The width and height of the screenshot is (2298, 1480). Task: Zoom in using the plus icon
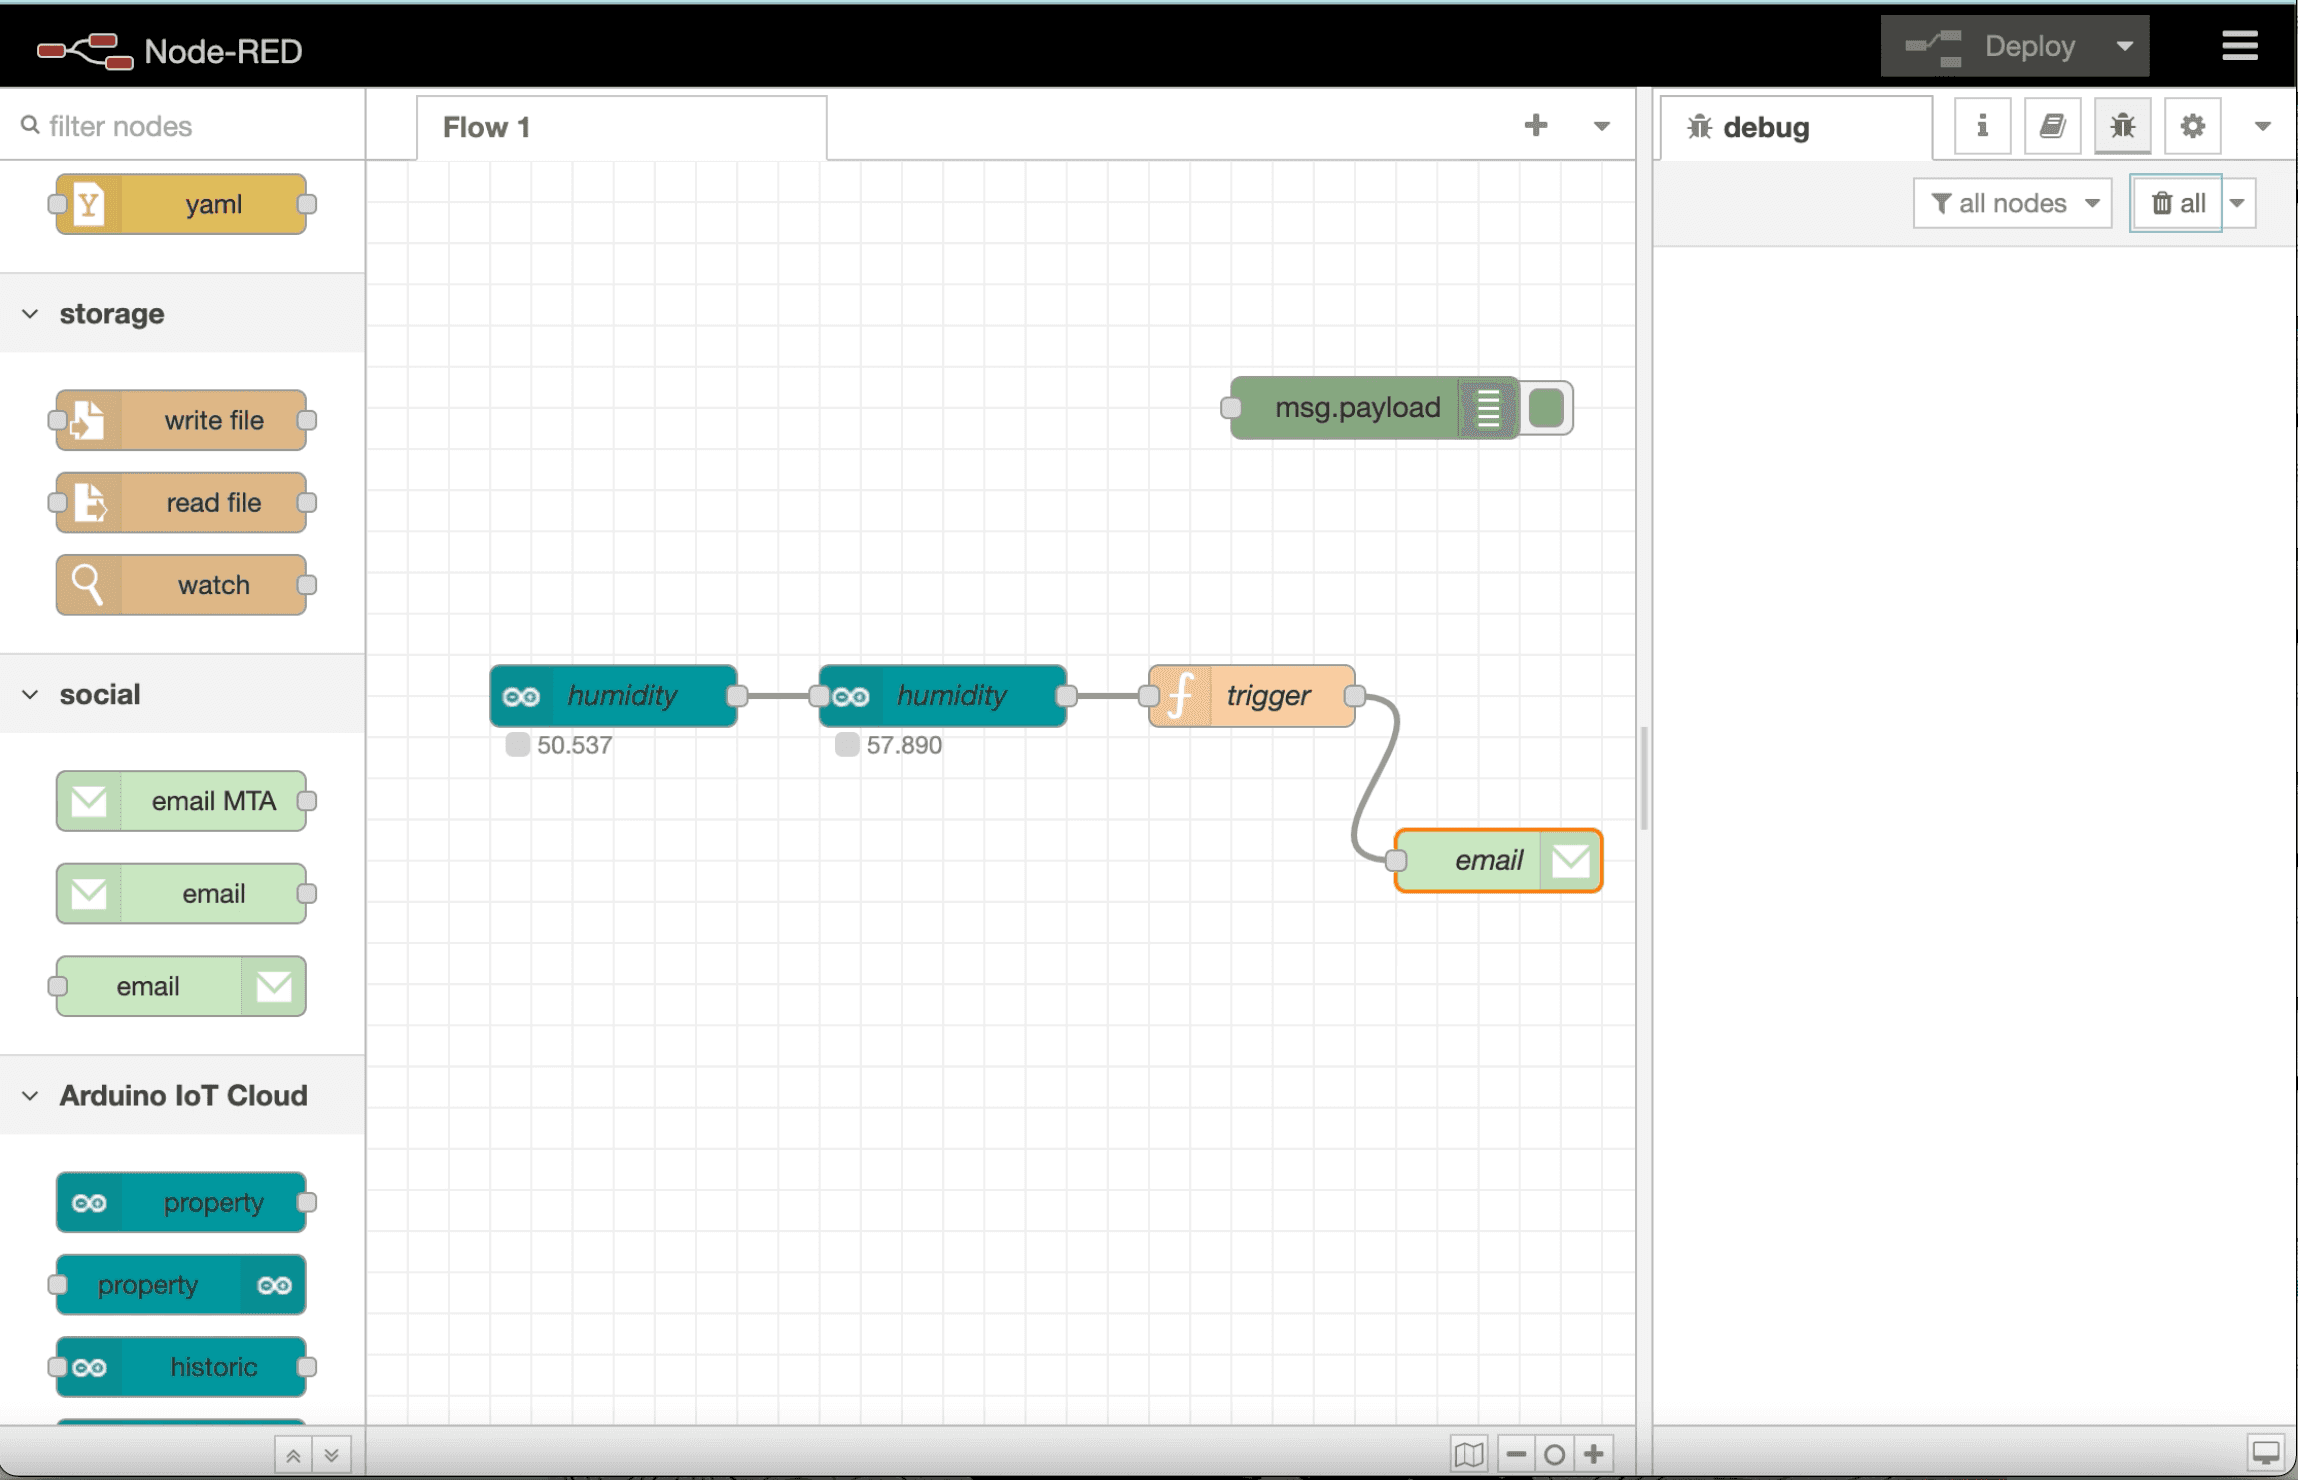1595,1453
